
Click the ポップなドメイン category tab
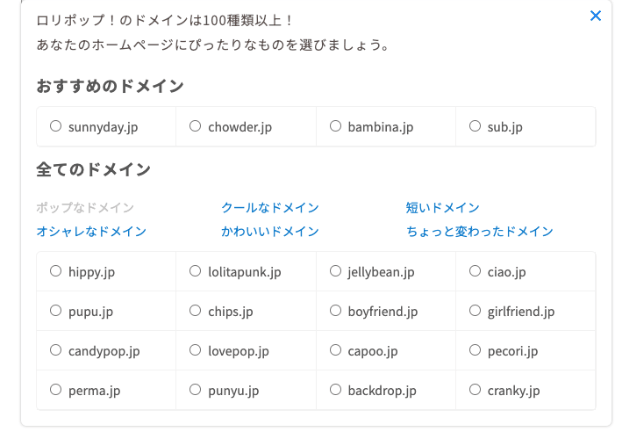[85, 208]
